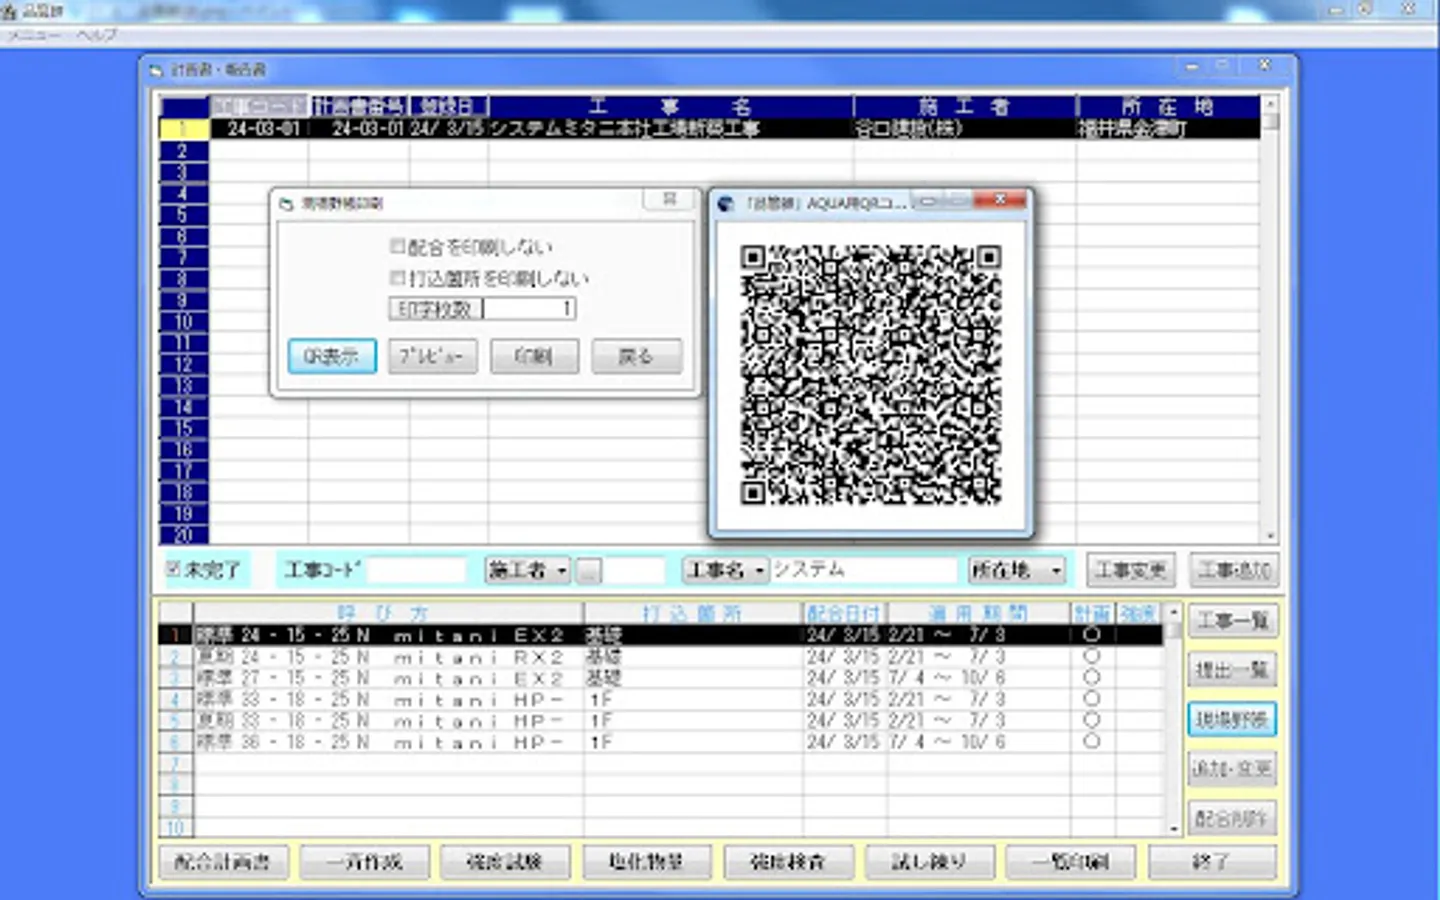Open the 工事名 dropdown
The image size is (1440, 900).
[726, 570]
